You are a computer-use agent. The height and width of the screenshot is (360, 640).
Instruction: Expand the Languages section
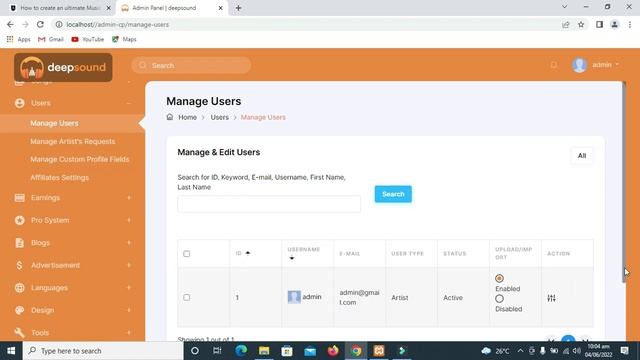click(129, 288)
